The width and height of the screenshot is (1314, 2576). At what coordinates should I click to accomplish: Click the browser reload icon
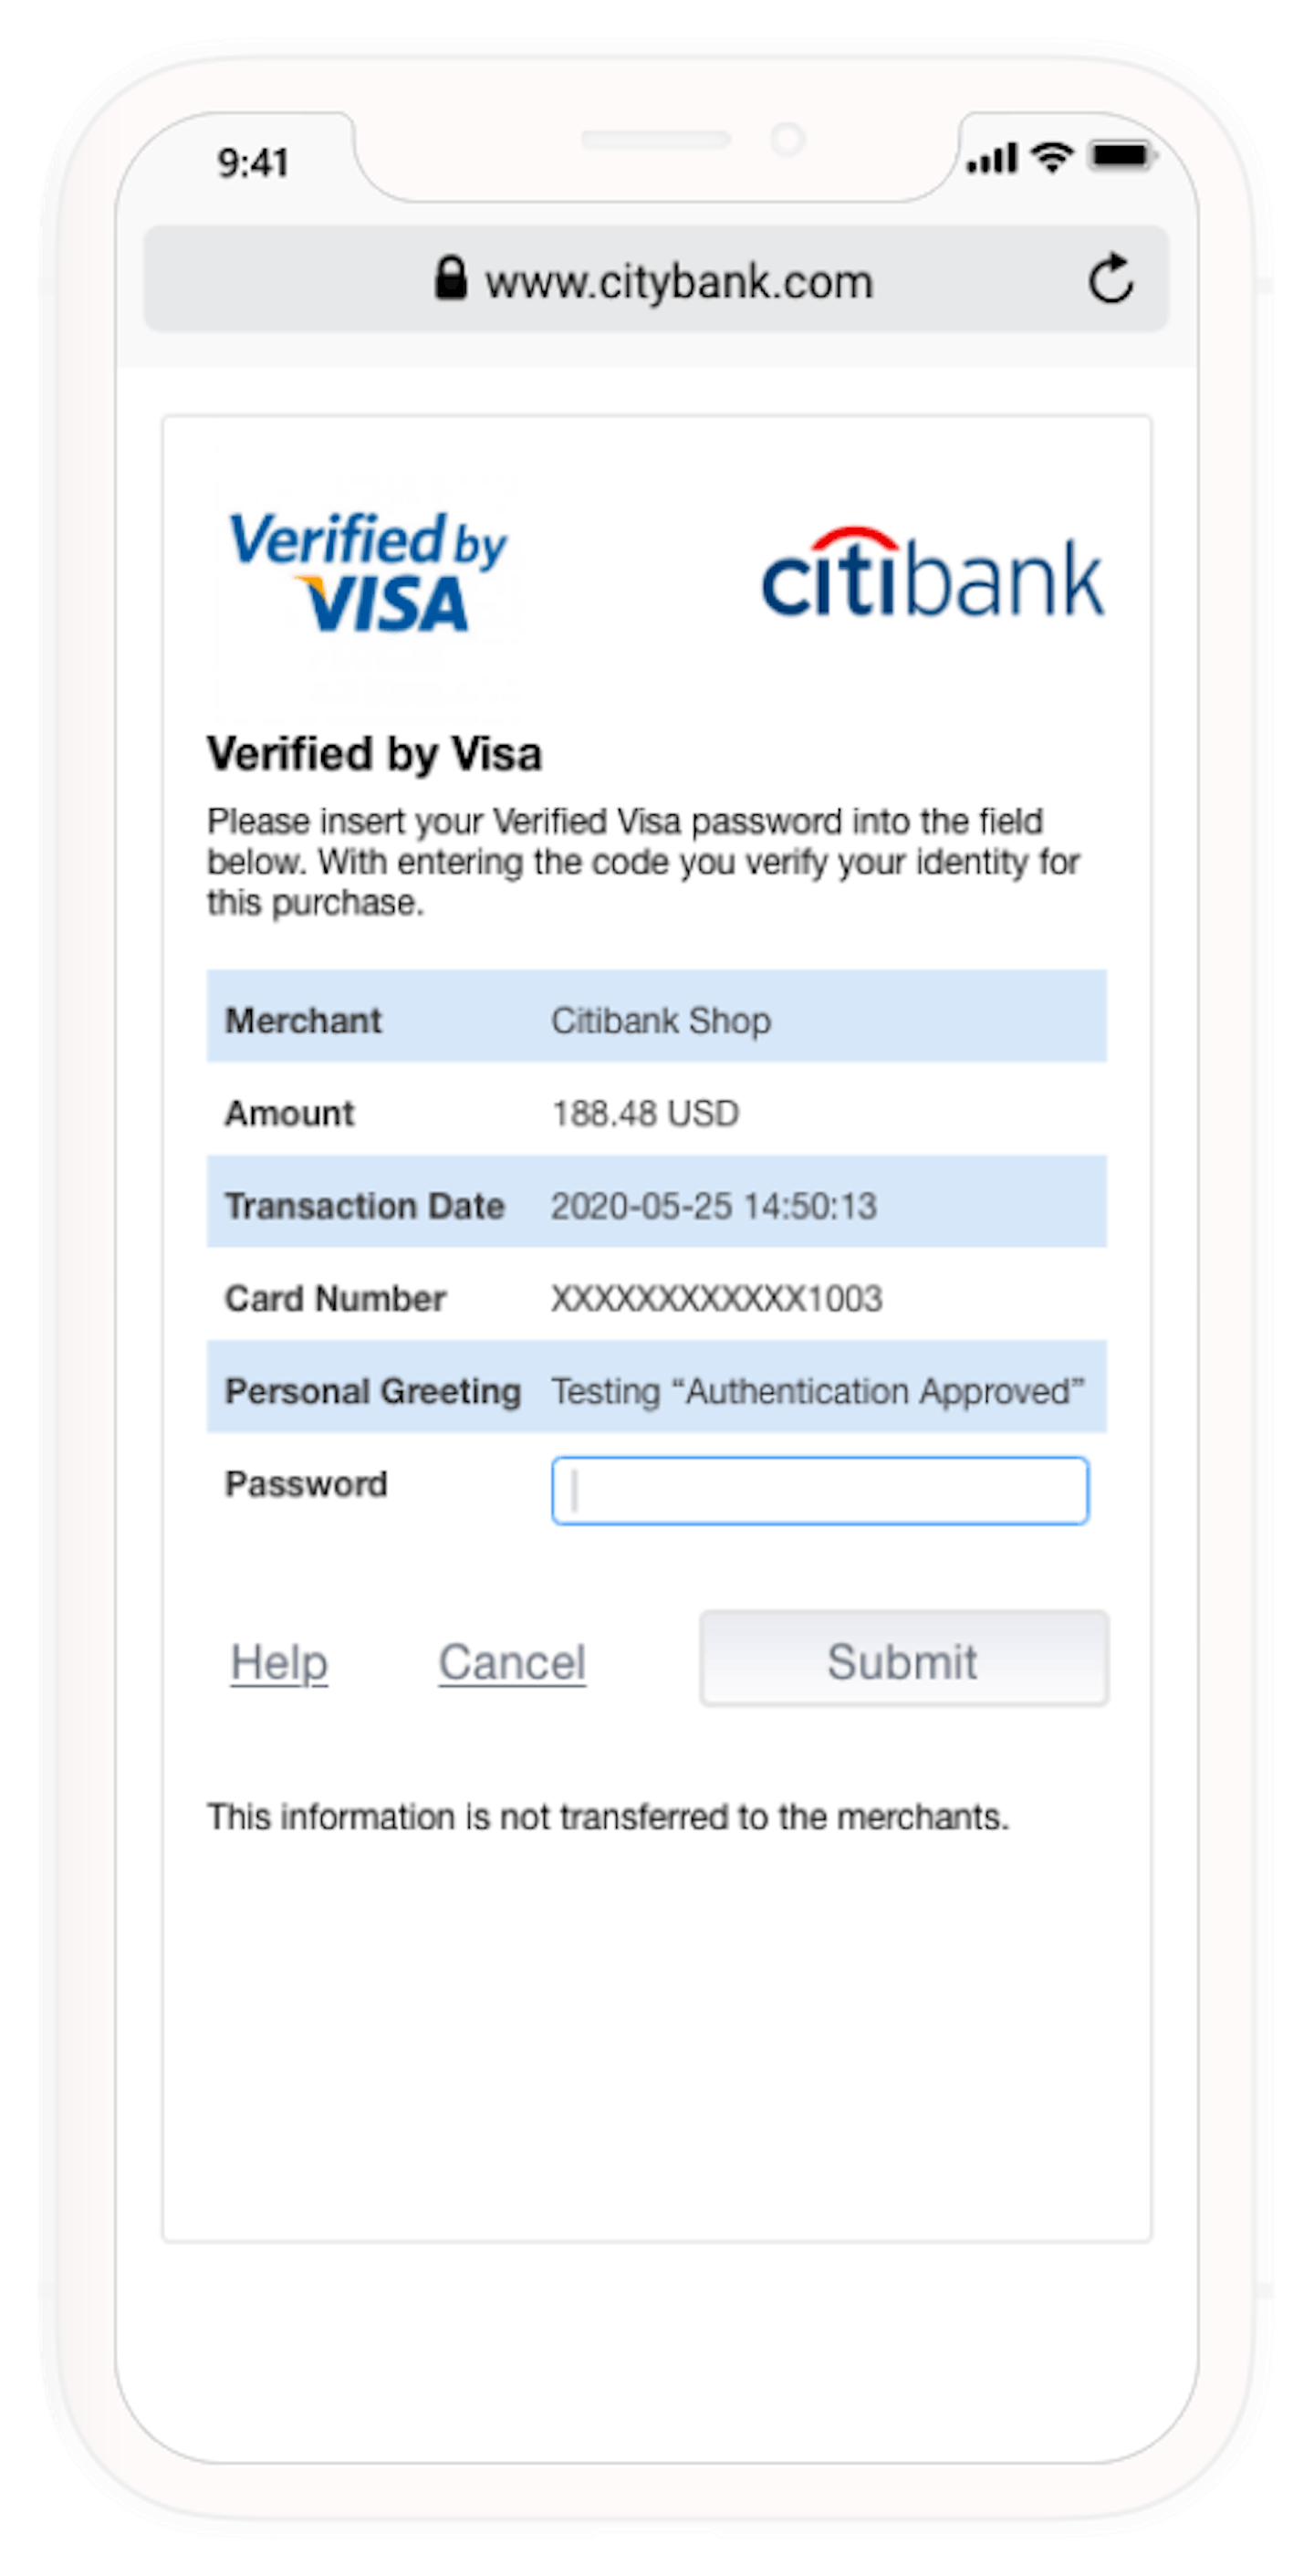pos(1110,279)
